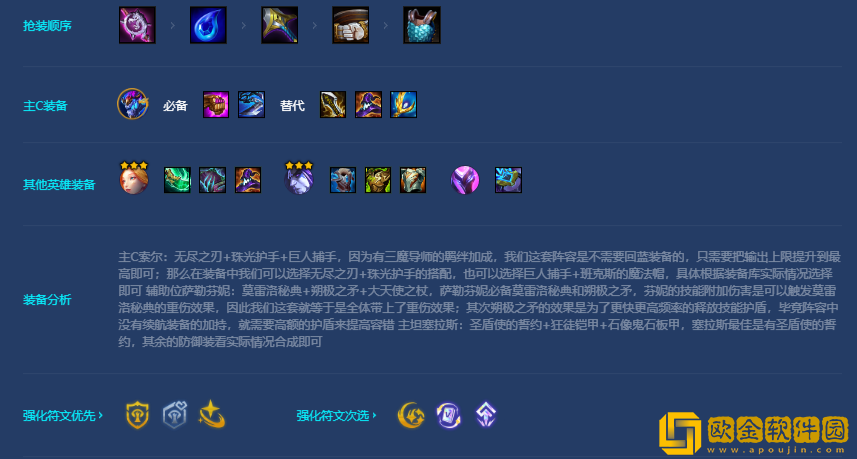This screenshot has width=857, height=459.
Task: Select the purple wizard hat icon after 替代
Action: pyautogui.click(x=368, y=104)
